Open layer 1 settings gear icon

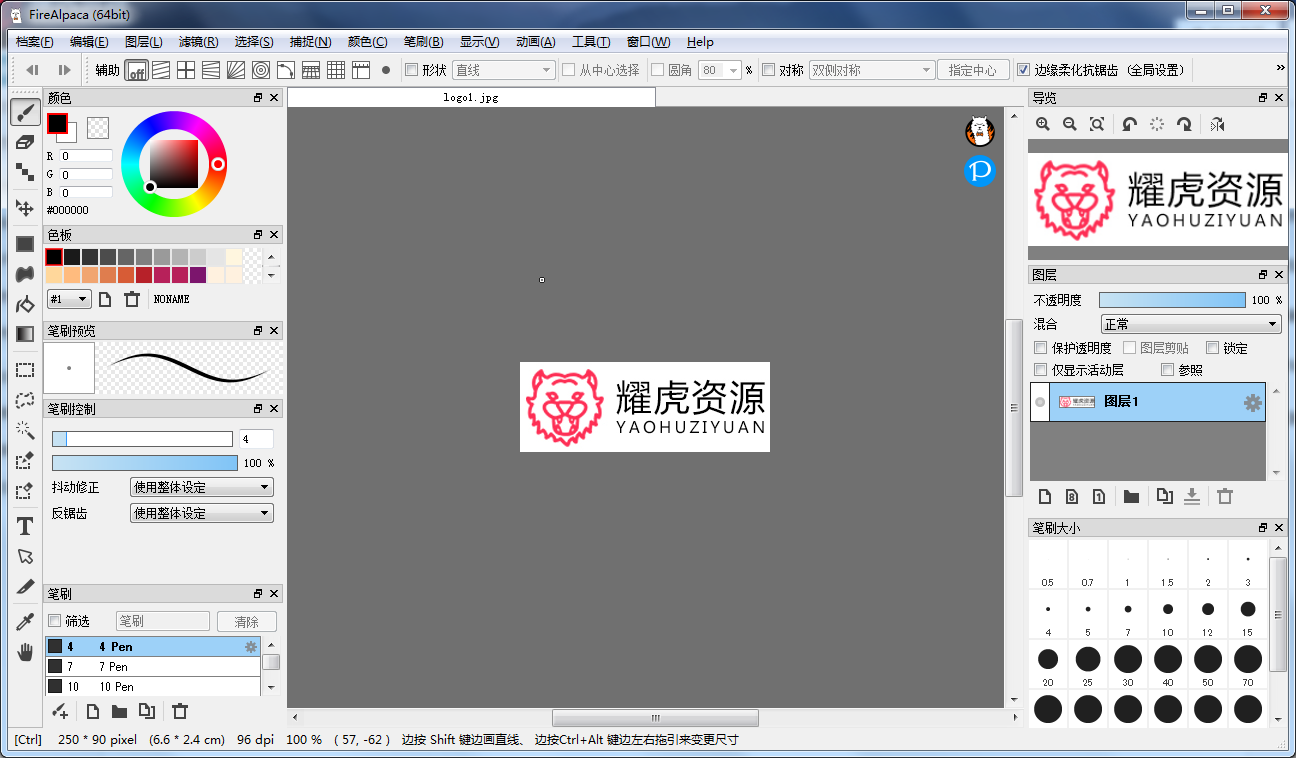[x=1252, y=402]
